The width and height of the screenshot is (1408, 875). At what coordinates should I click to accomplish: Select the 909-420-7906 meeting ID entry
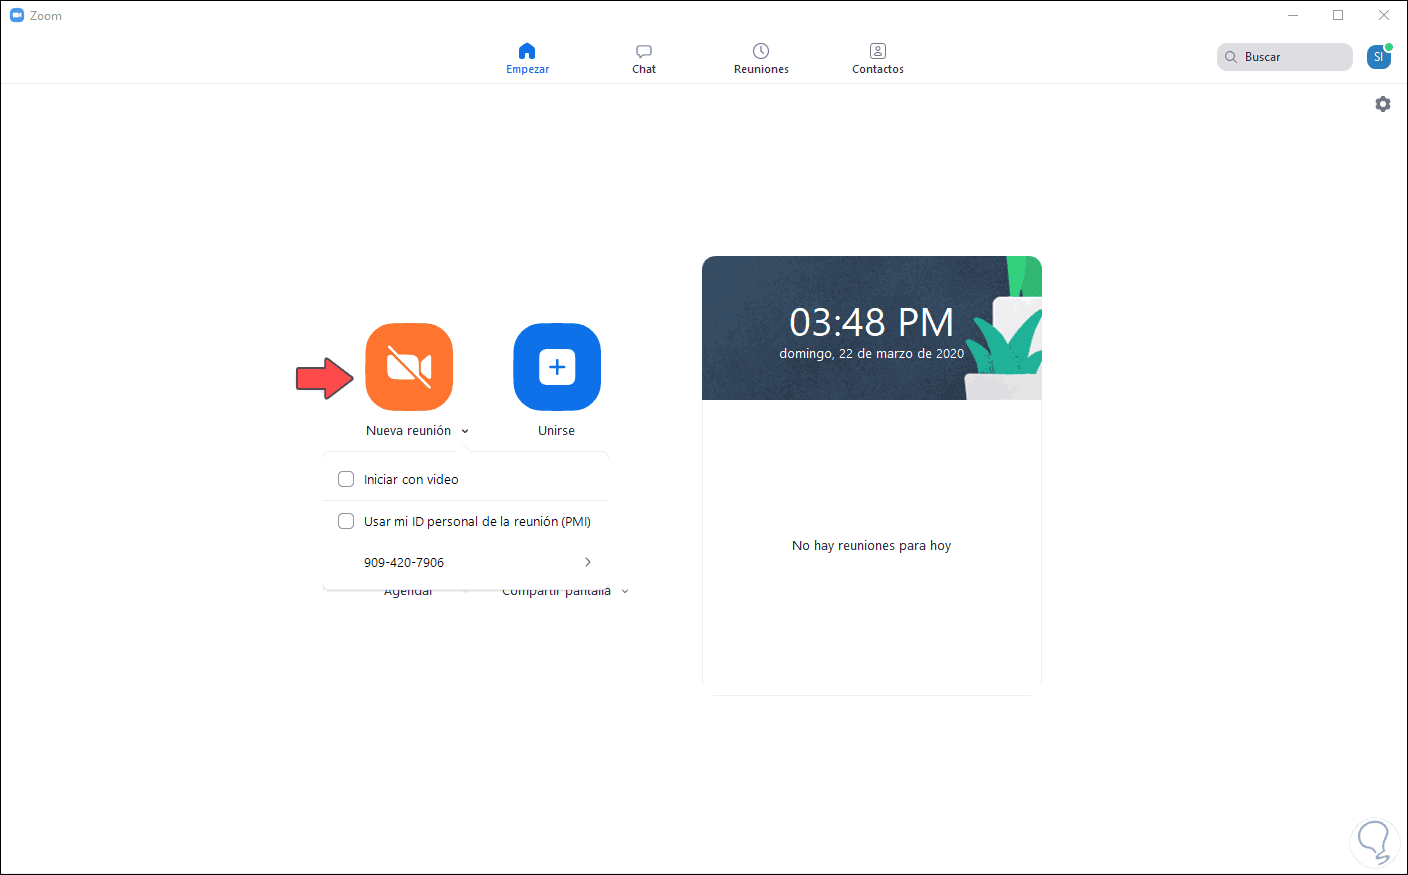pos(466,562)
